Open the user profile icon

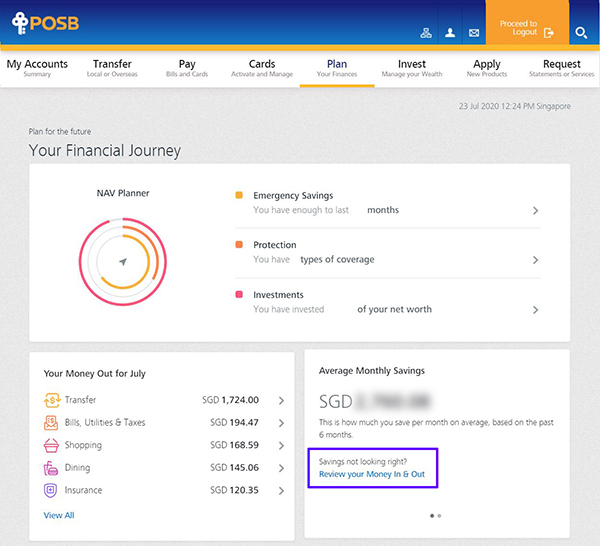(450, 33)
